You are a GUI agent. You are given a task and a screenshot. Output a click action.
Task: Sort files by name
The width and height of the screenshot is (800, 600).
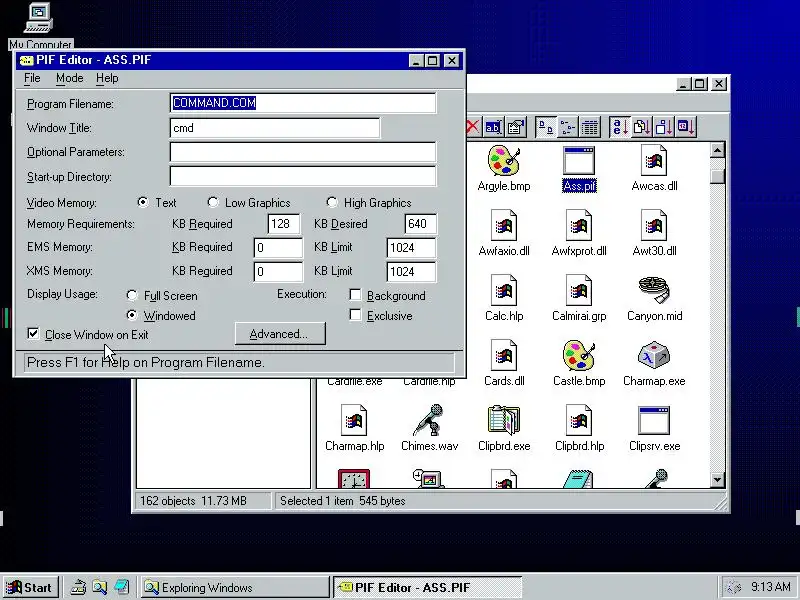pos(620,127)
